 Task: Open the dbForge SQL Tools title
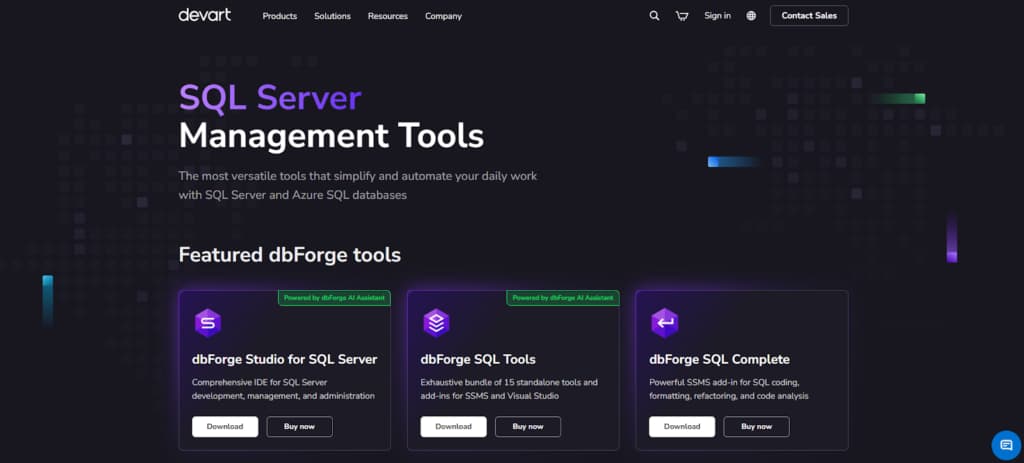point(478,359)
